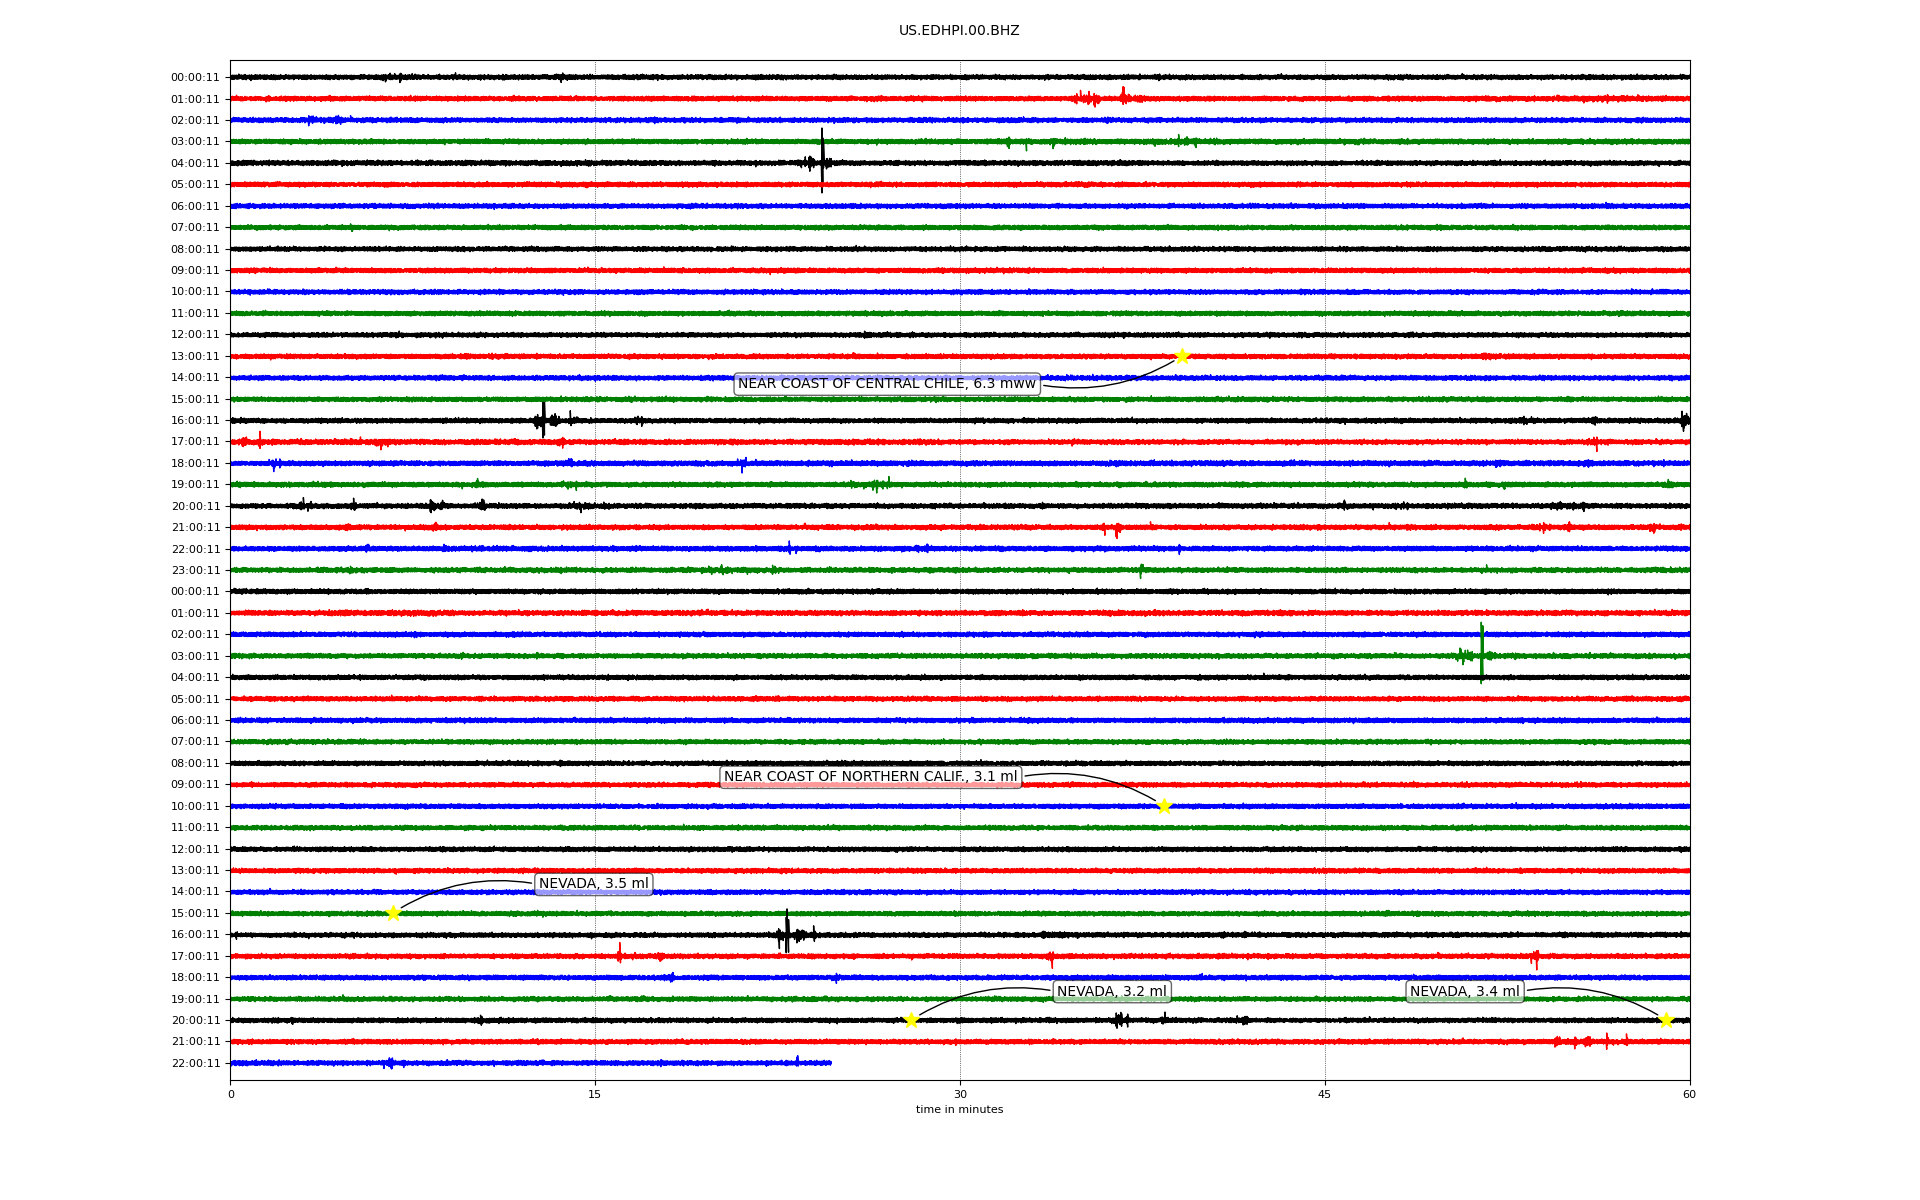This screenshot has width=1920, height=1200.
Task: Click the NEVADA, 3.2 ml annotation label
Action: point(1111,992)
